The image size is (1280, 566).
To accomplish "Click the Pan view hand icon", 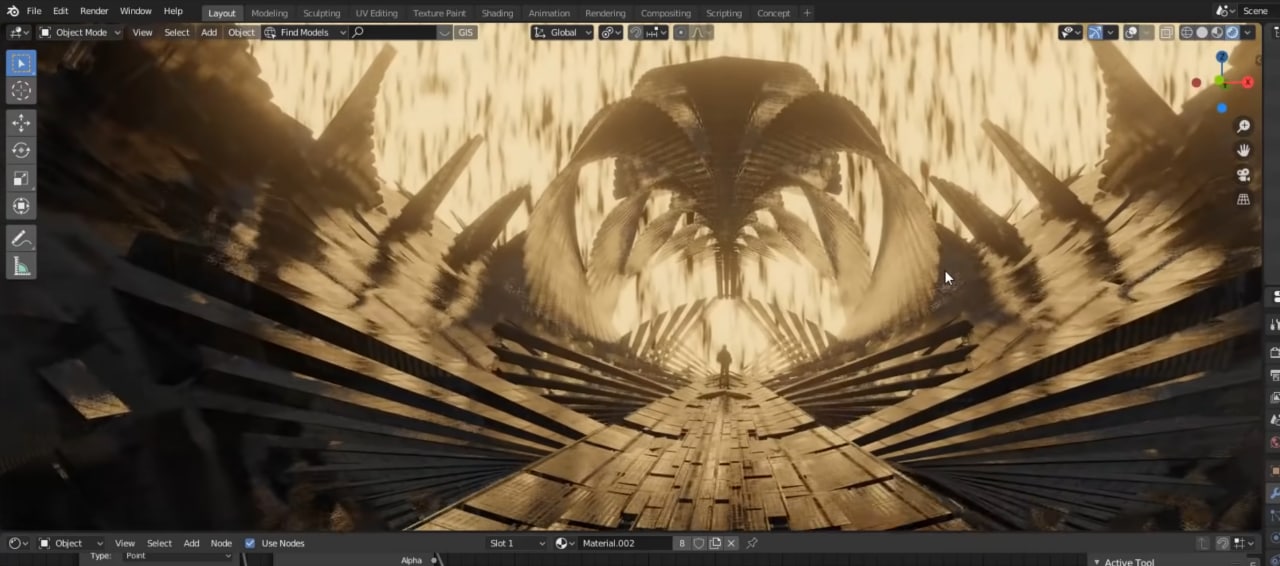I will [x=1243, y=150].
